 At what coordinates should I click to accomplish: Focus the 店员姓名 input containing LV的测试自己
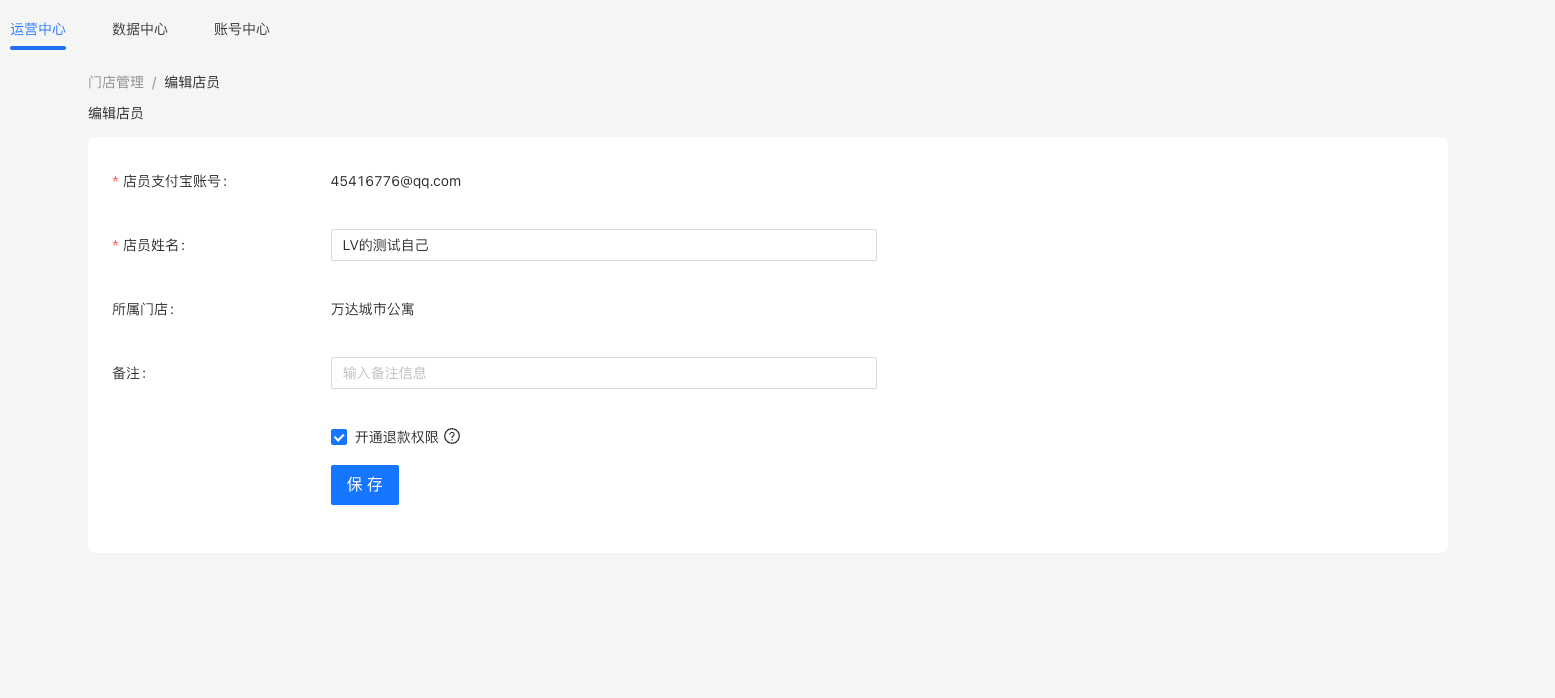tap(604, 245)
